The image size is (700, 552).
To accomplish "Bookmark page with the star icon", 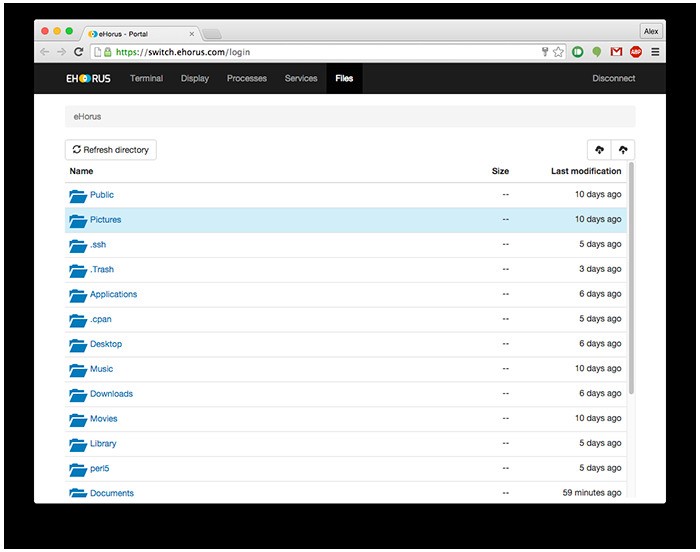I will pyautogui.click(x=558, y=52).
